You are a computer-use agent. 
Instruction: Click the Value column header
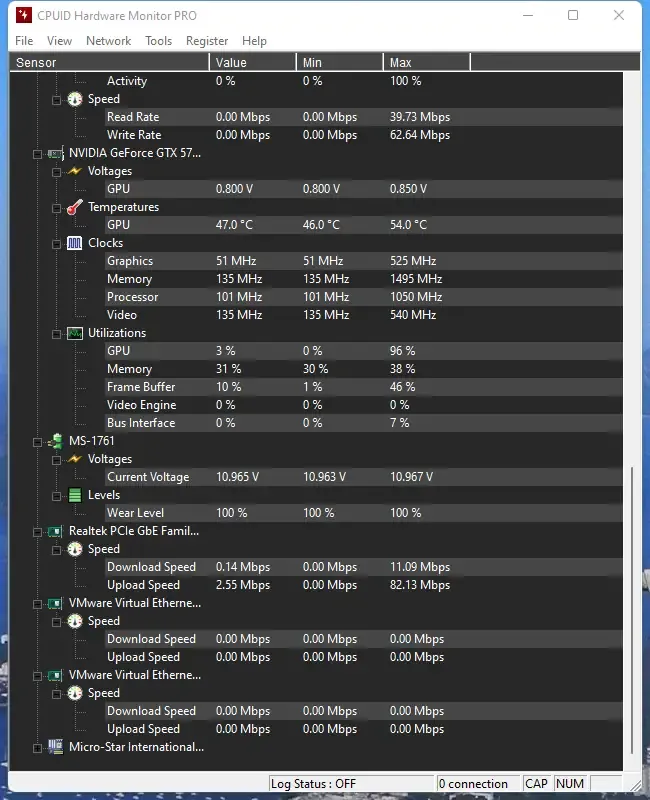click(x=253, y=62)
